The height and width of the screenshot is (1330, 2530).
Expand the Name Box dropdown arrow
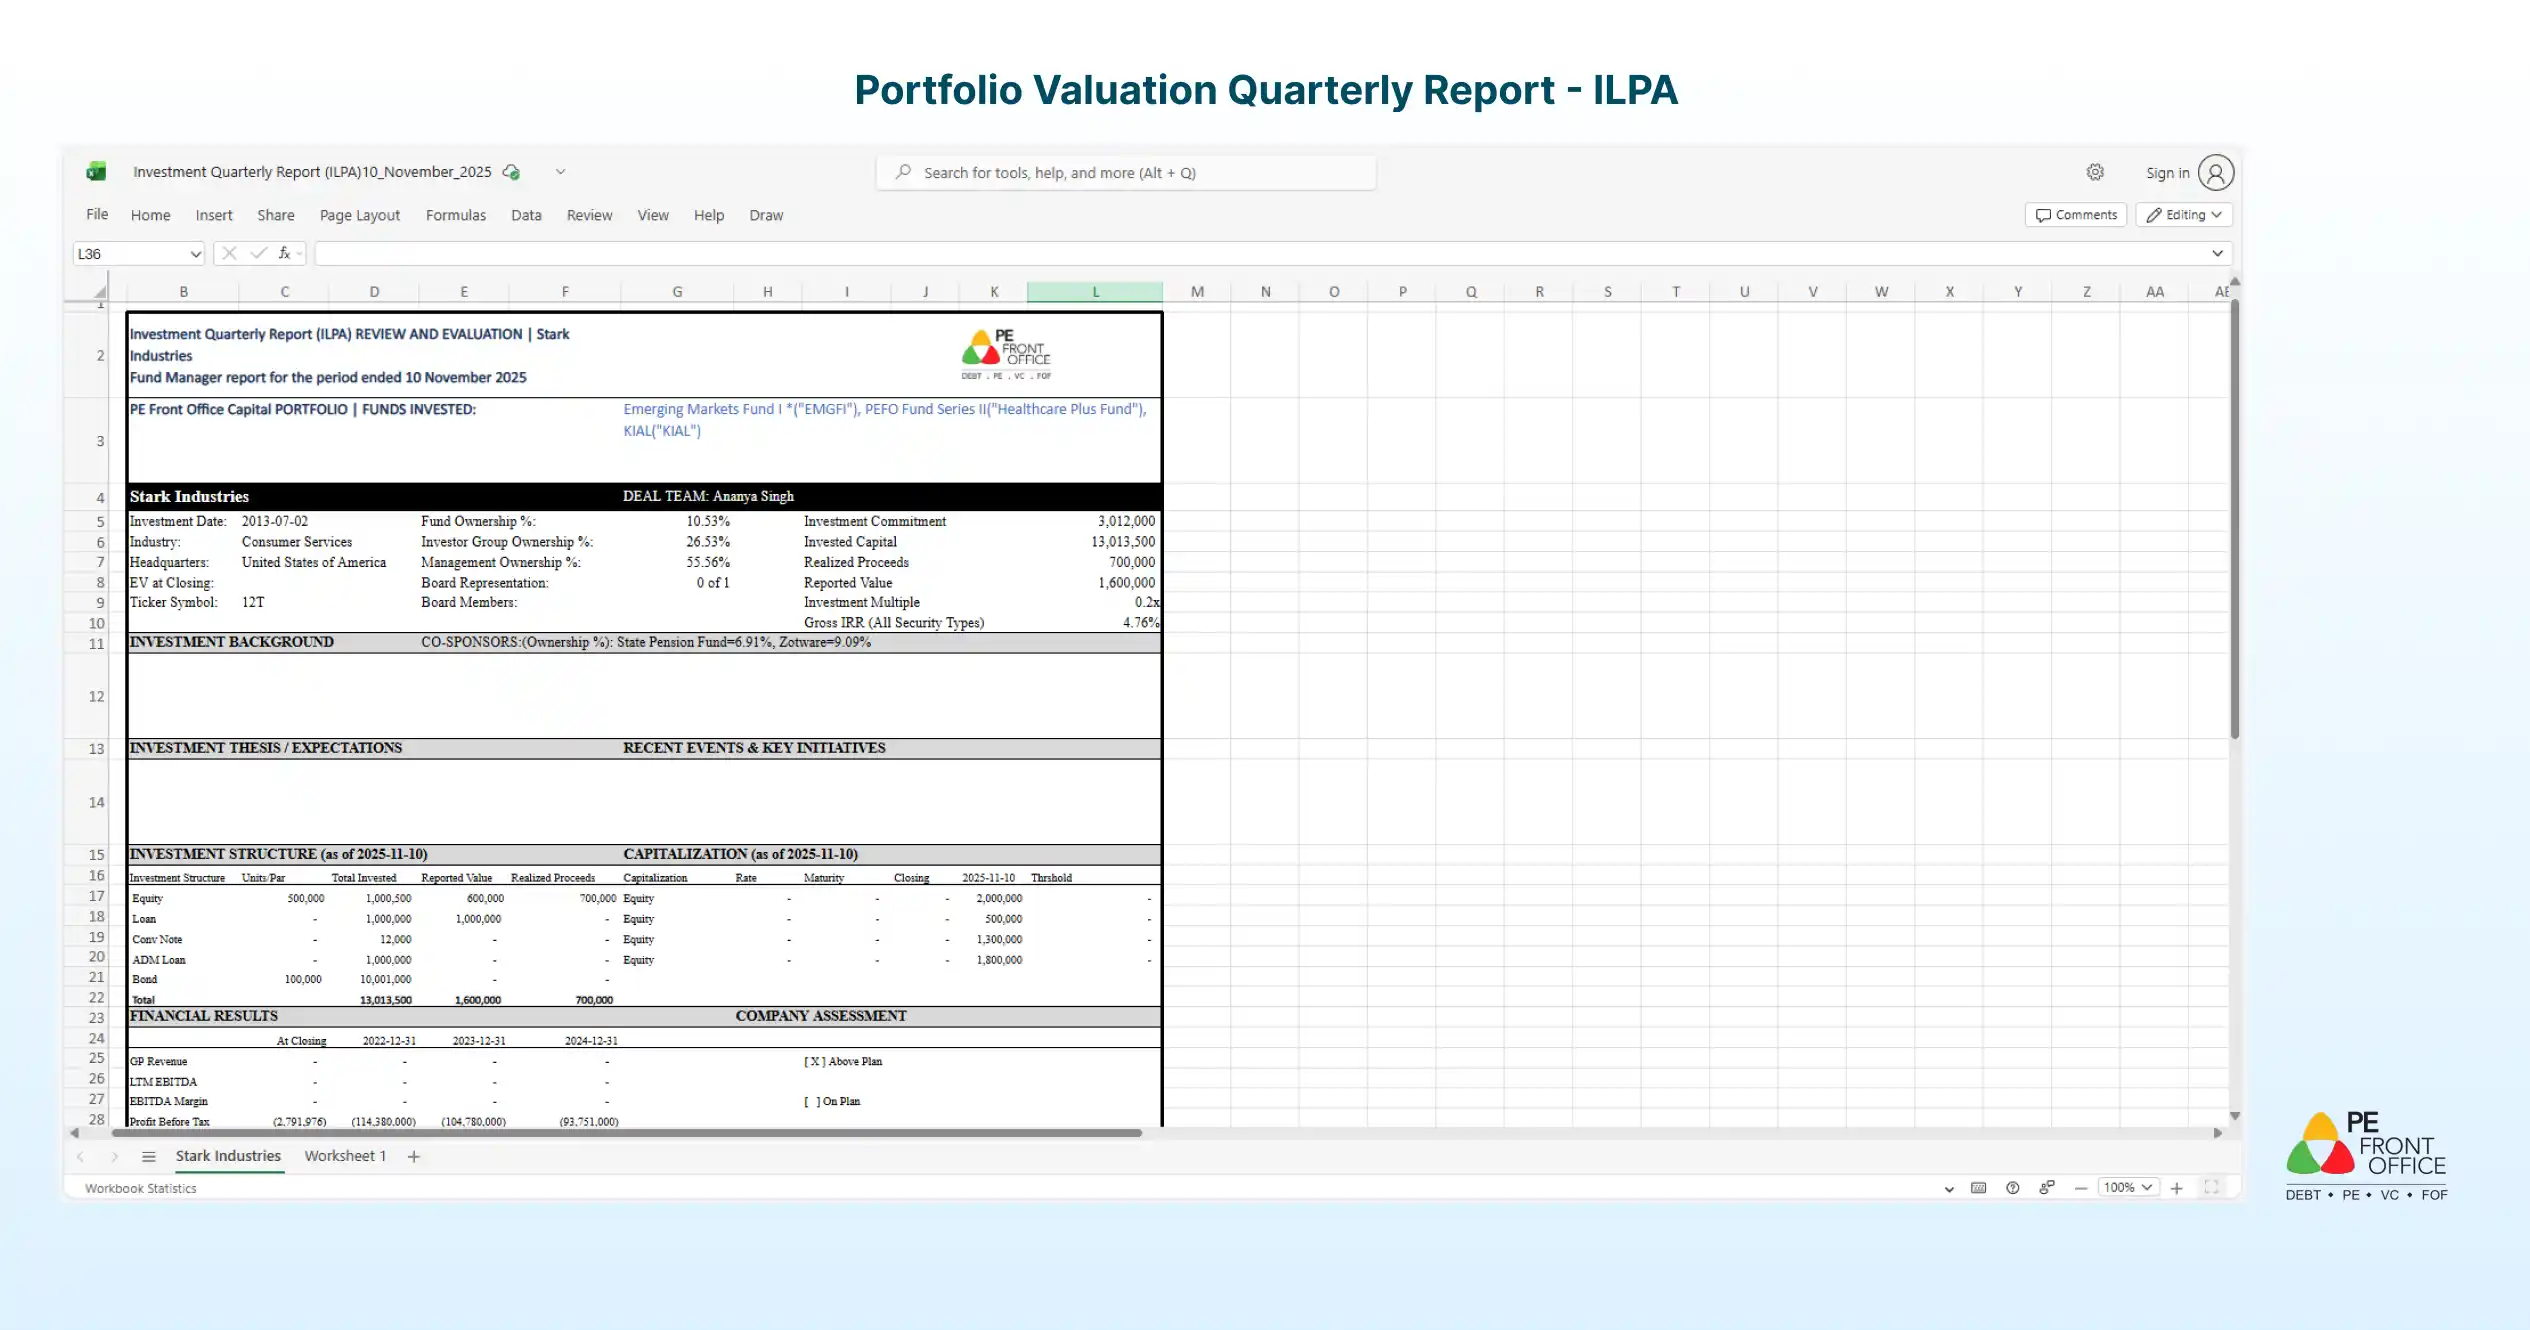click(195, 254)
